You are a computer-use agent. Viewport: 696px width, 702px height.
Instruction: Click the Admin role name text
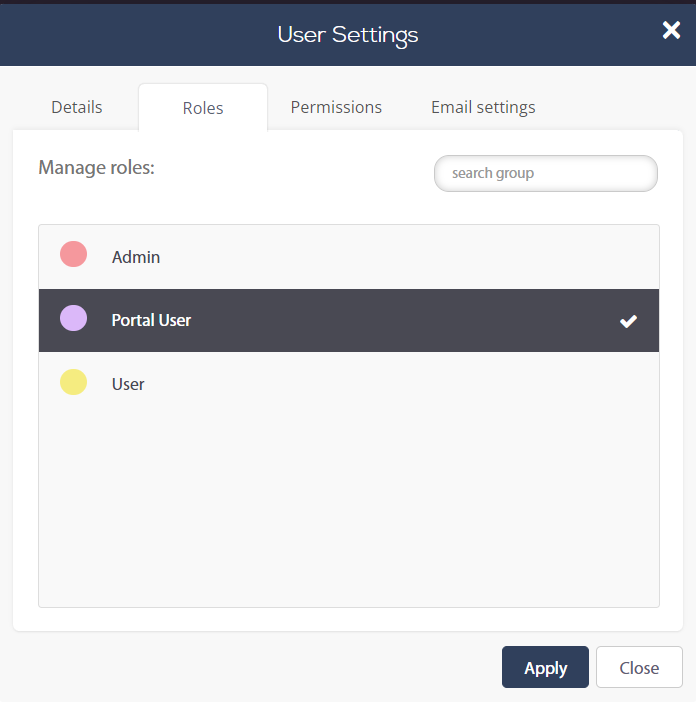(136, 257)
